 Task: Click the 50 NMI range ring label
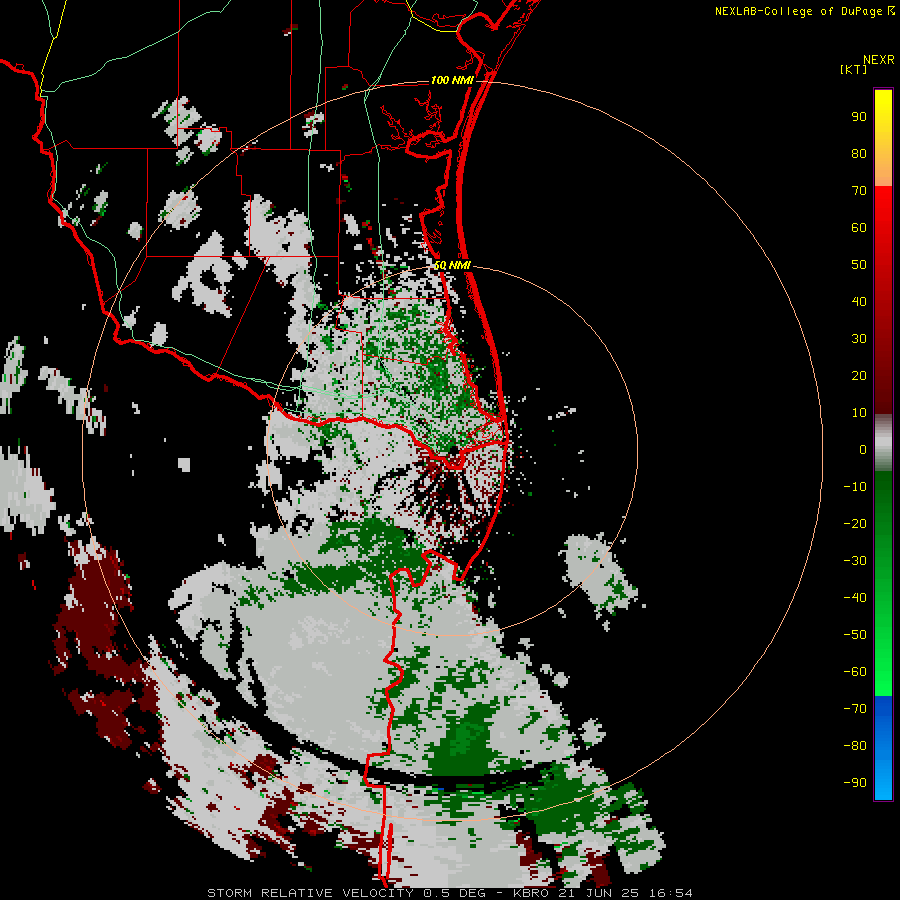(452, 265)
